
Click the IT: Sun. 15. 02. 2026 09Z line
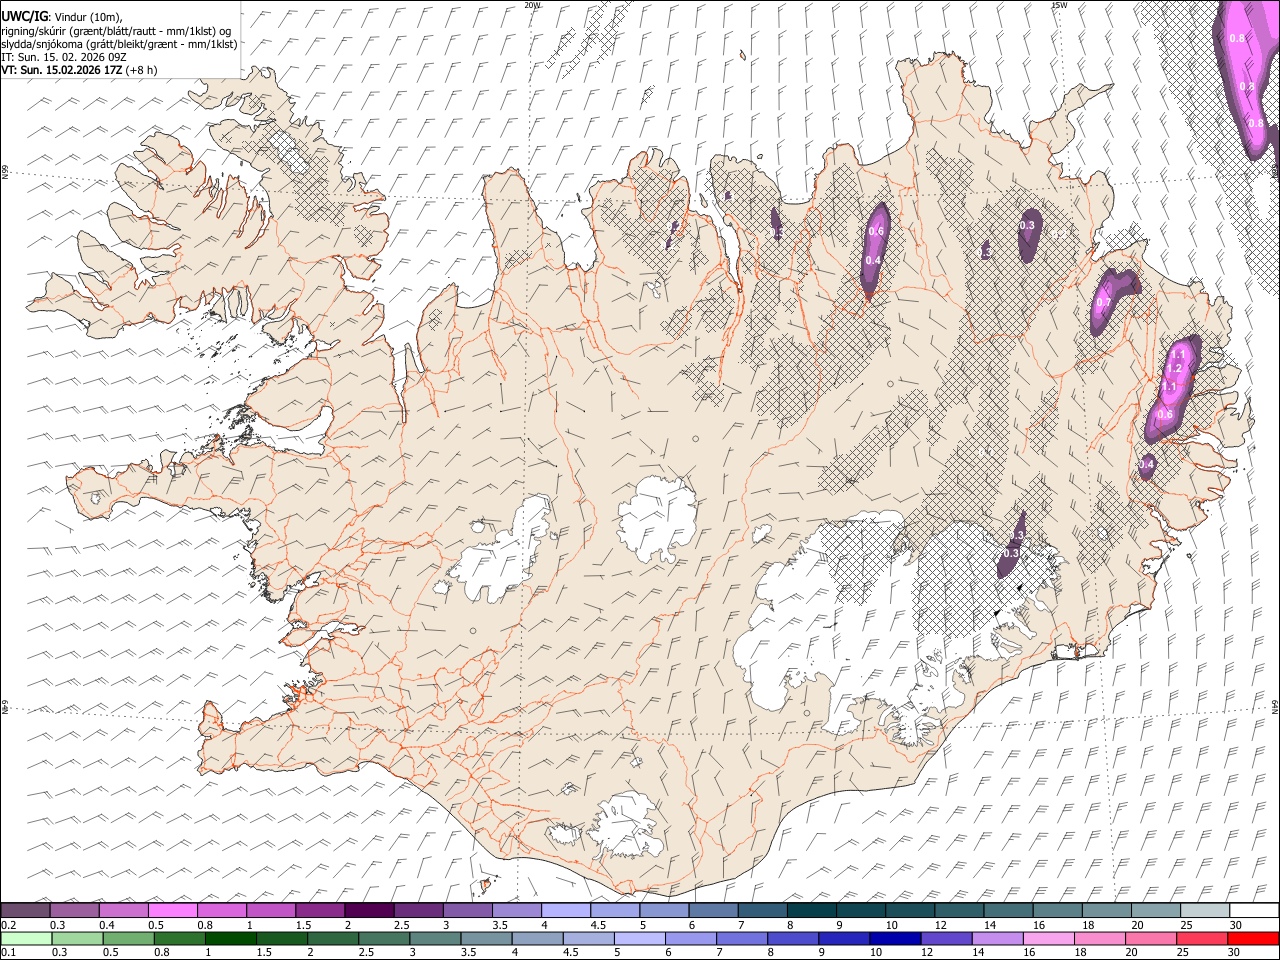pyautogui.click(x=64, y=57)
